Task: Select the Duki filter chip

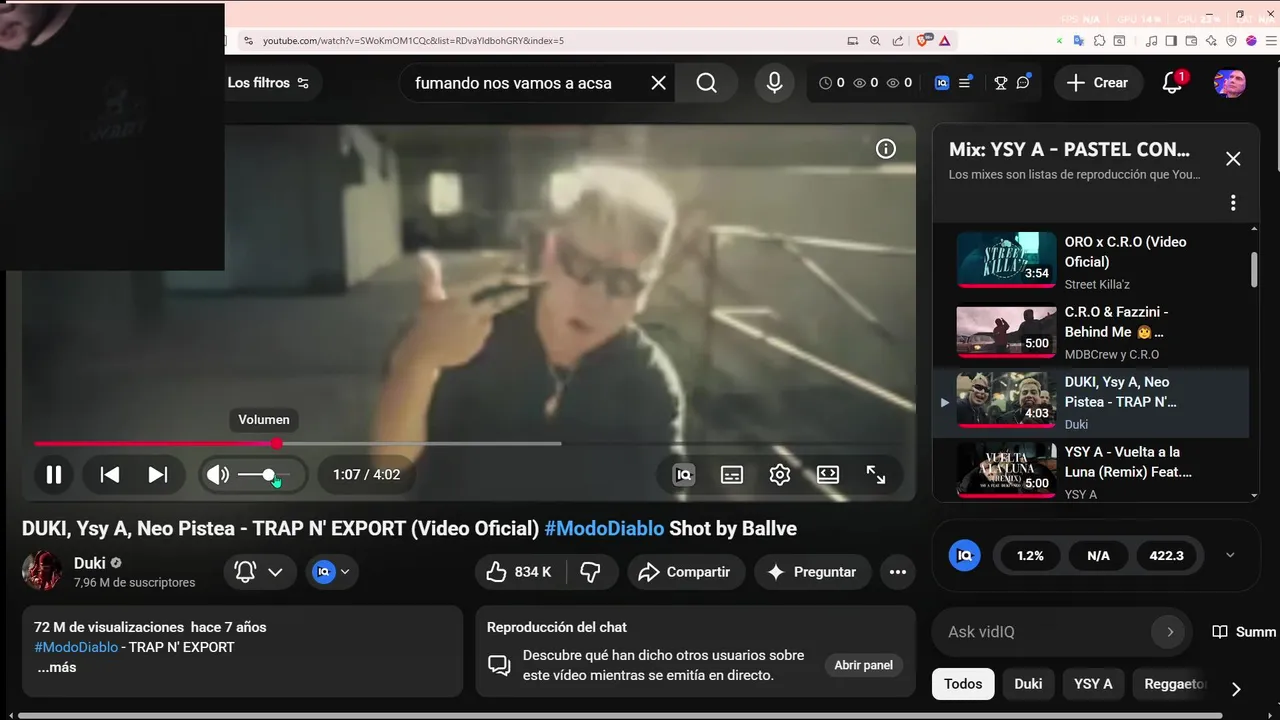Action: (x=1028, y=684)
